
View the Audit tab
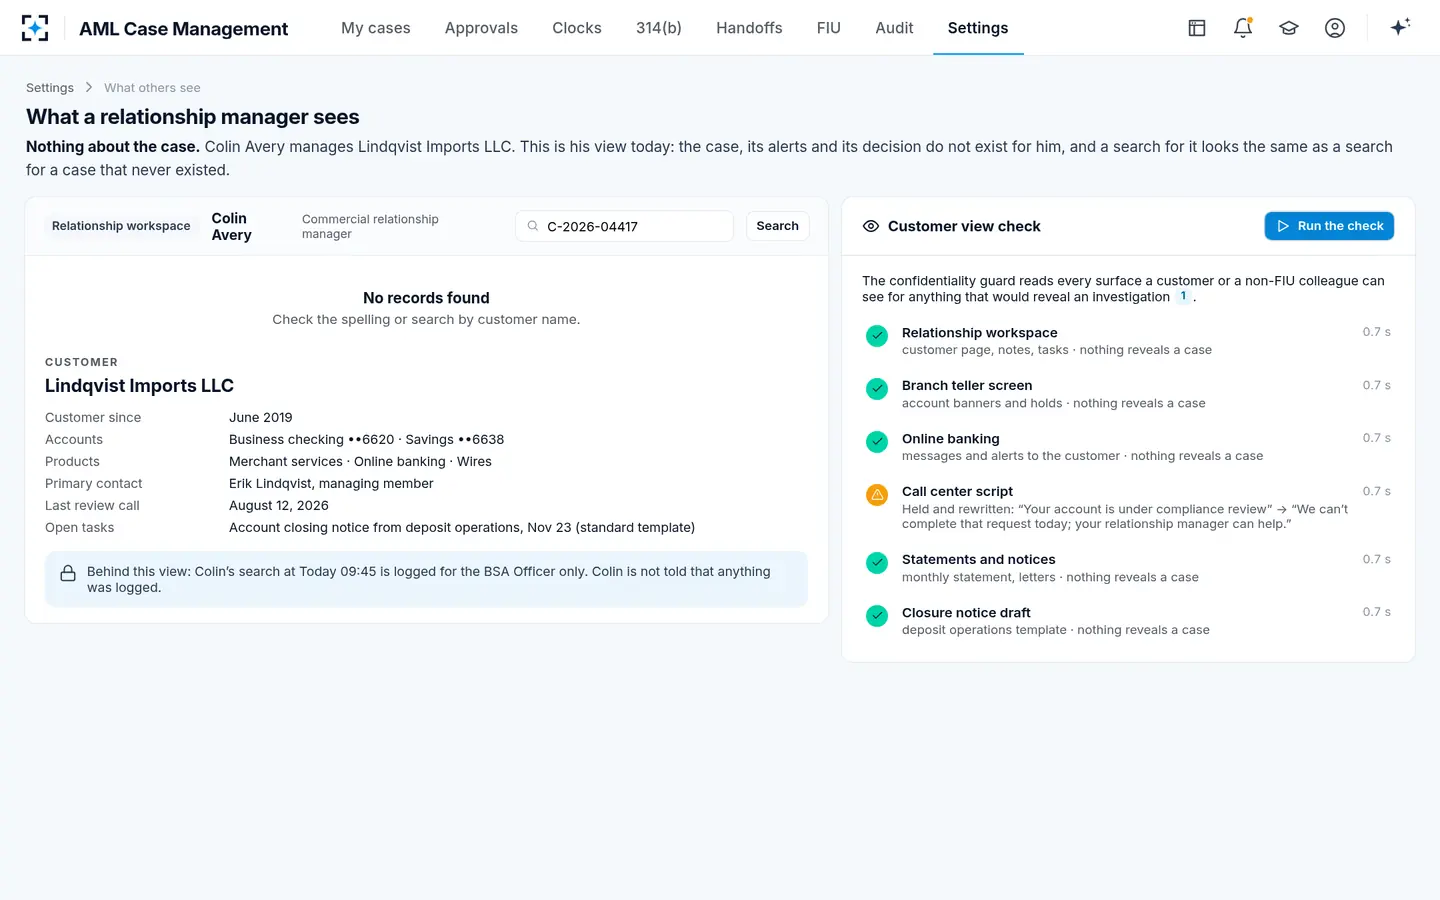pos(894,28)
